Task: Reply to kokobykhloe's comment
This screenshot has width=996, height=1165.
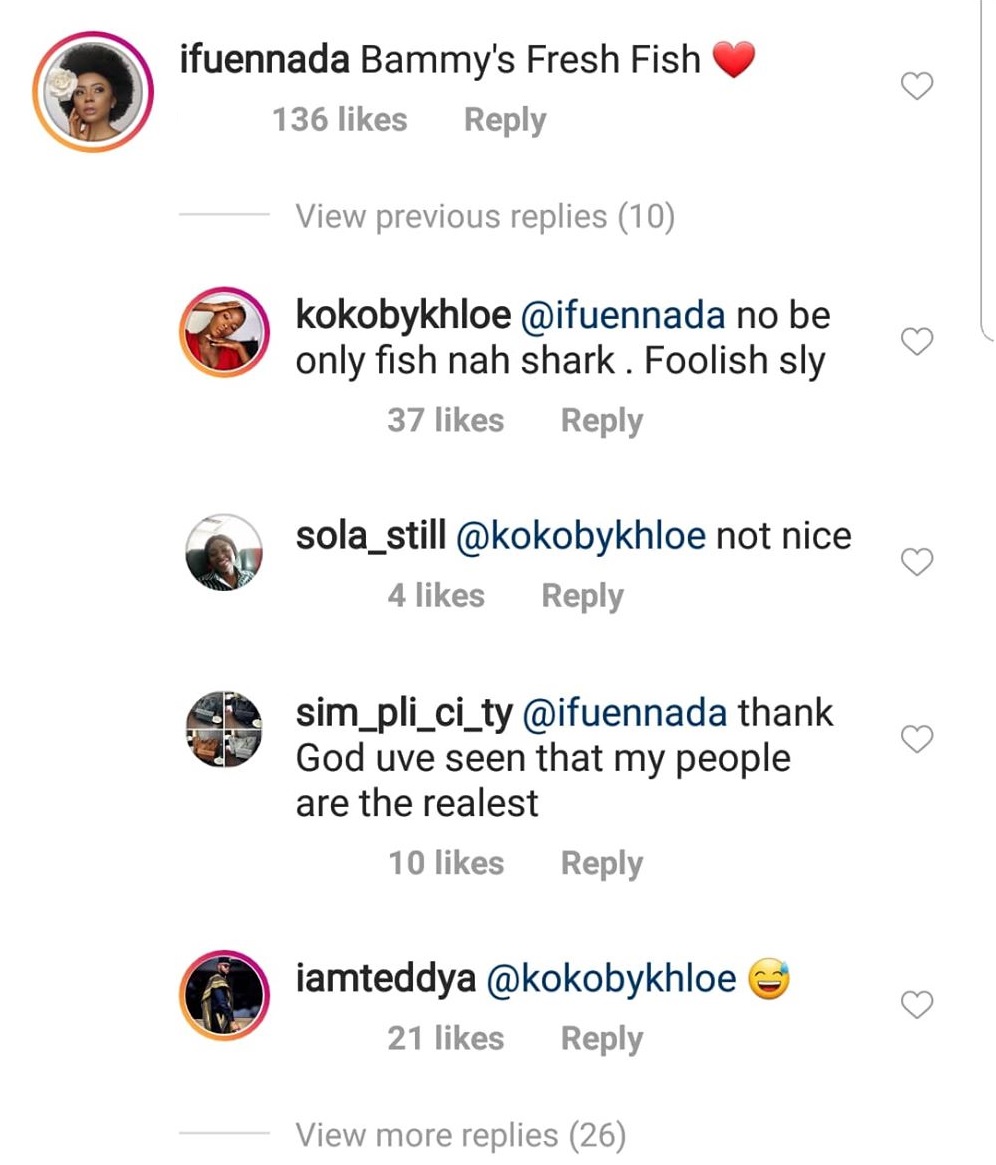Action: pyautogui.click(x=601, y=420)
